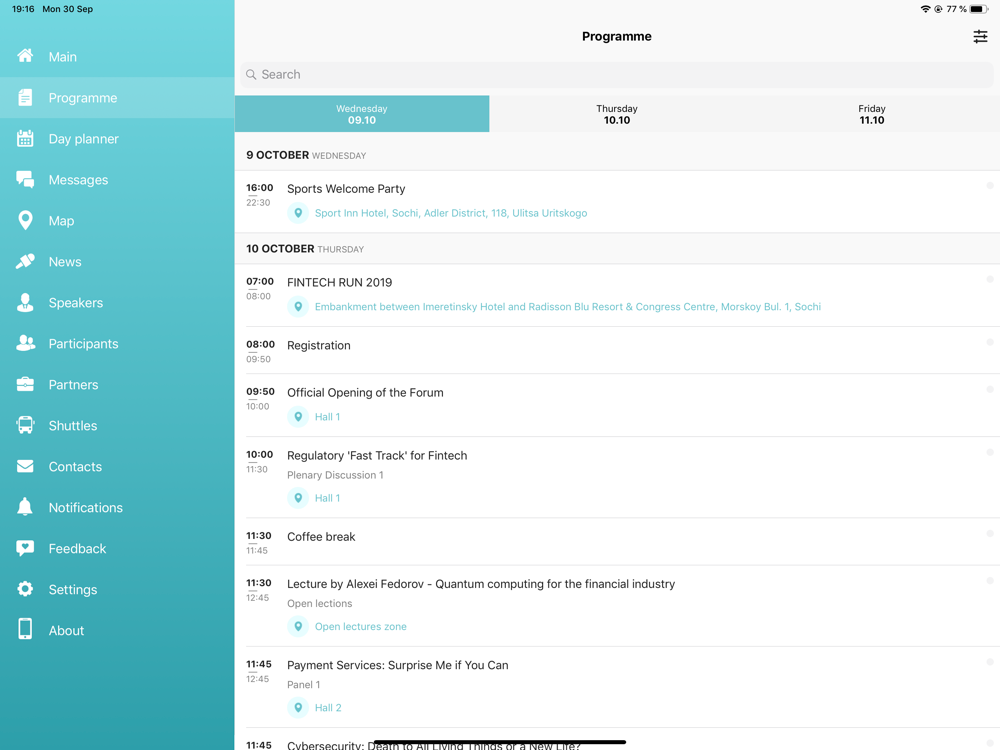Open Embankment between Imeretinsky Hotel link

click(568, 307)
